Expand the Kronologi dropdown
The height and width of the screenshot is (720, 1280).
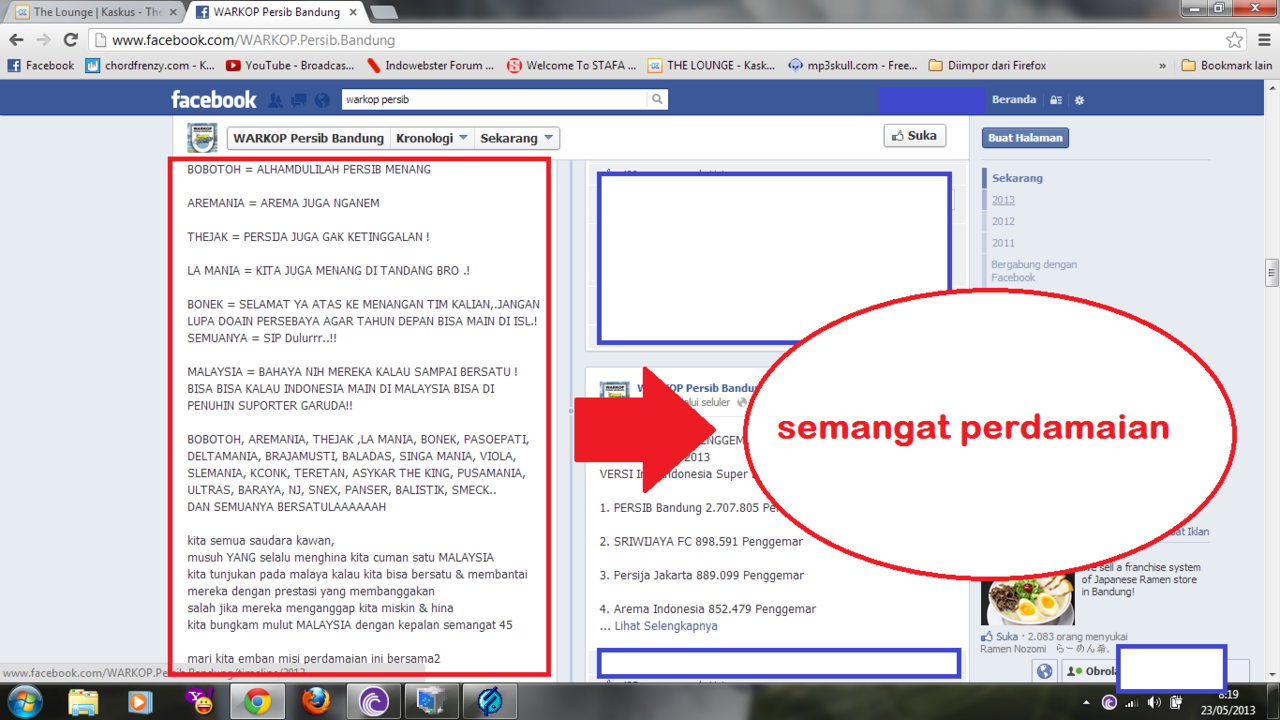pyautogui.click(x=431, y=138)
